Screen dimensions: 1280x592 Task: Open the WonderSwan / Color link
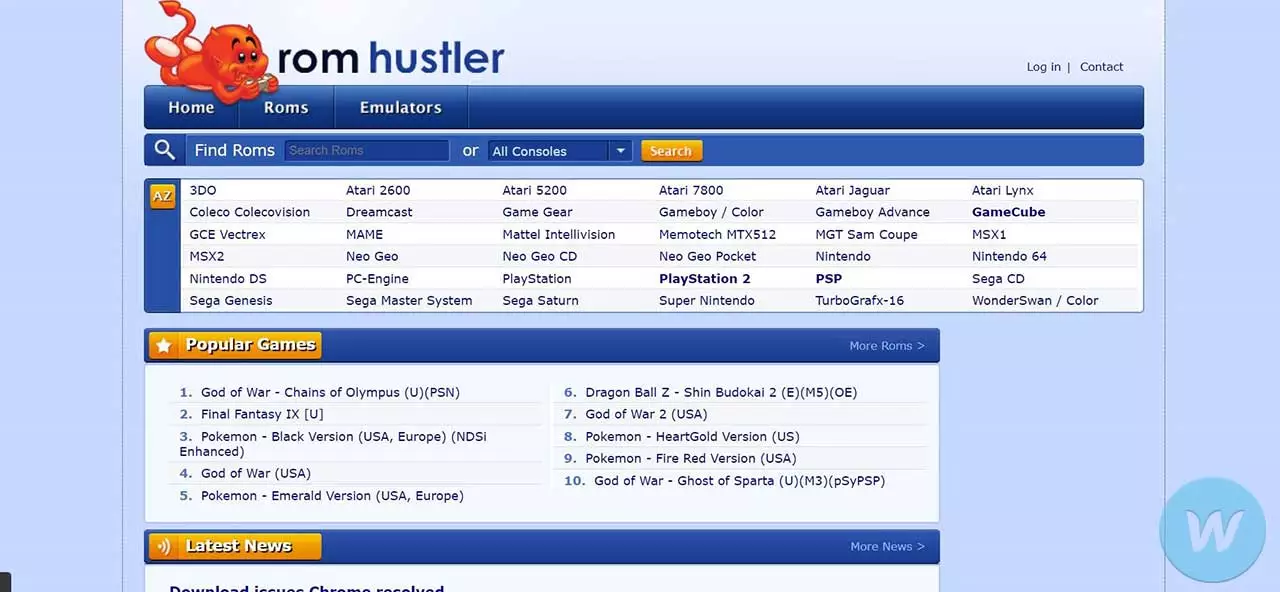[x=1035, y=300]
